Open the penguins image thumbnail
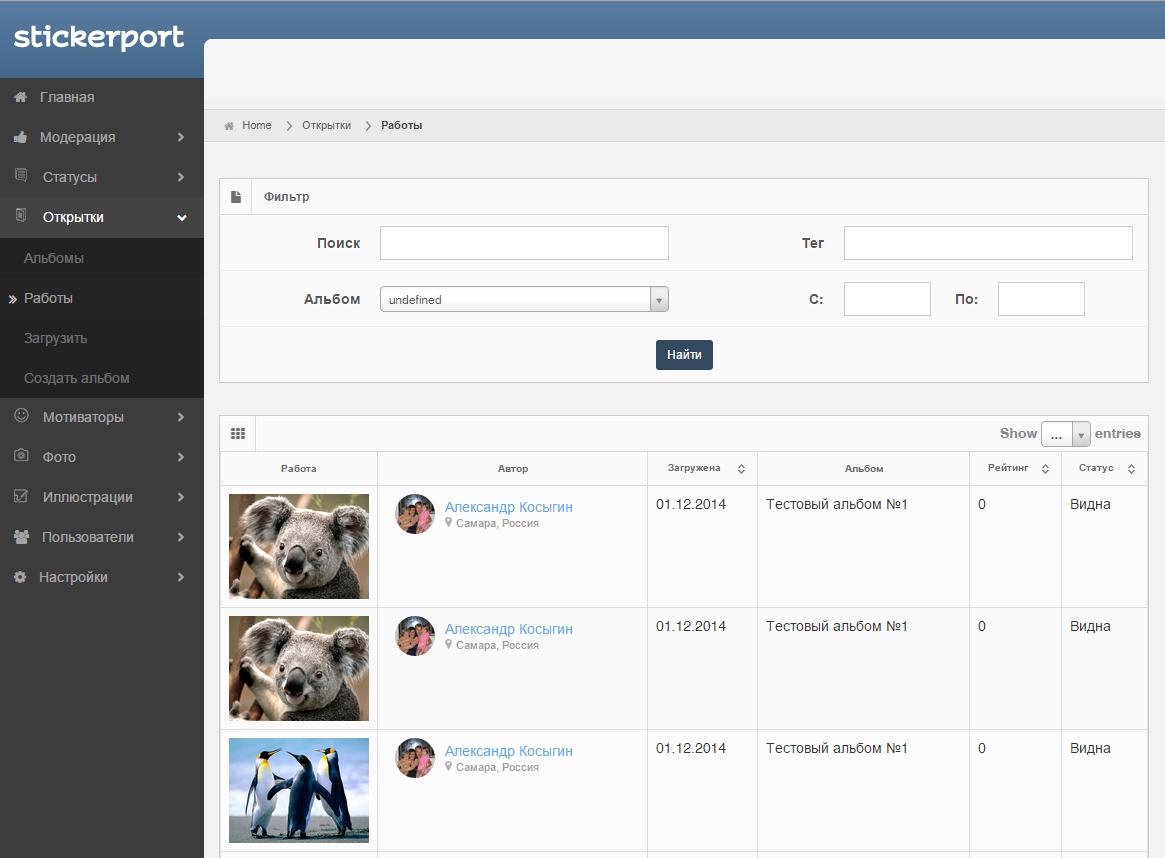Viewport: 1165px width, 858px height. tap(299, 790)
